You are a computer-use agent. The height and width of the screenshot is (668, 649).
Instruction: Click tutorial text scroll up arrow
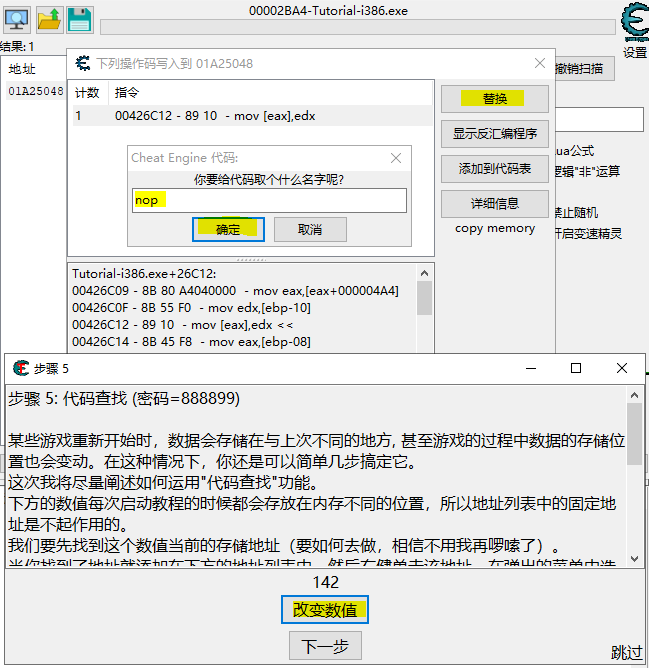(x=635, y=395)
